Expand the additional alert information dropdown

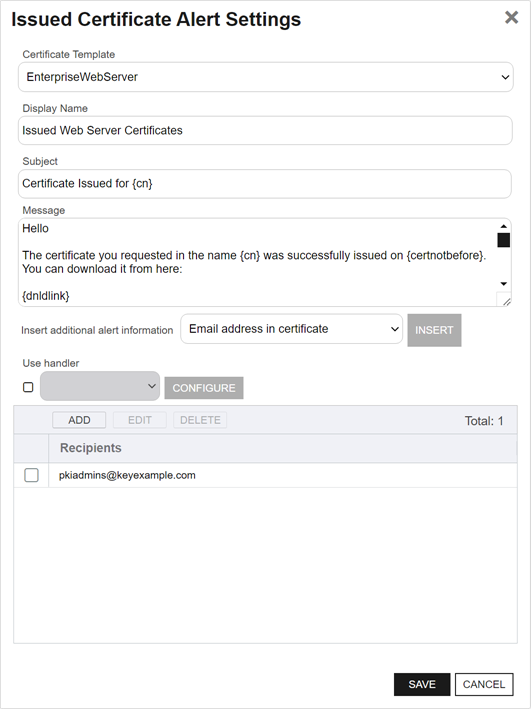pos(291,329)
